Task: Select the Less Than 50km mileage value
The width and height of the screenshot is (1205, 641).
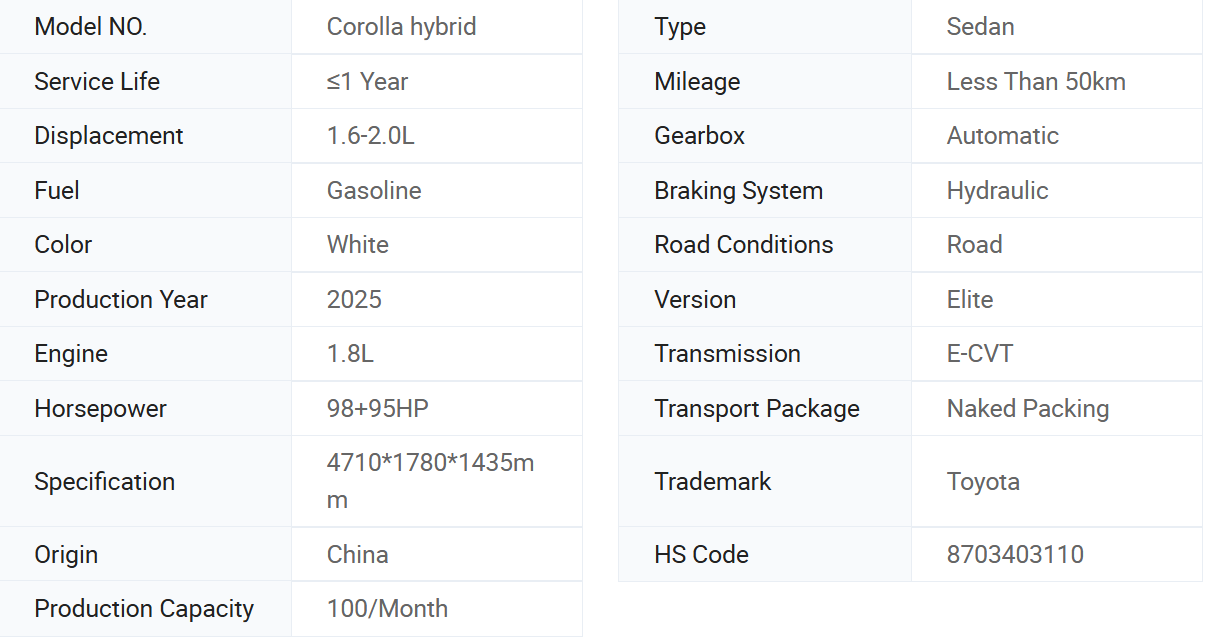Action: tap(1036, 82)
